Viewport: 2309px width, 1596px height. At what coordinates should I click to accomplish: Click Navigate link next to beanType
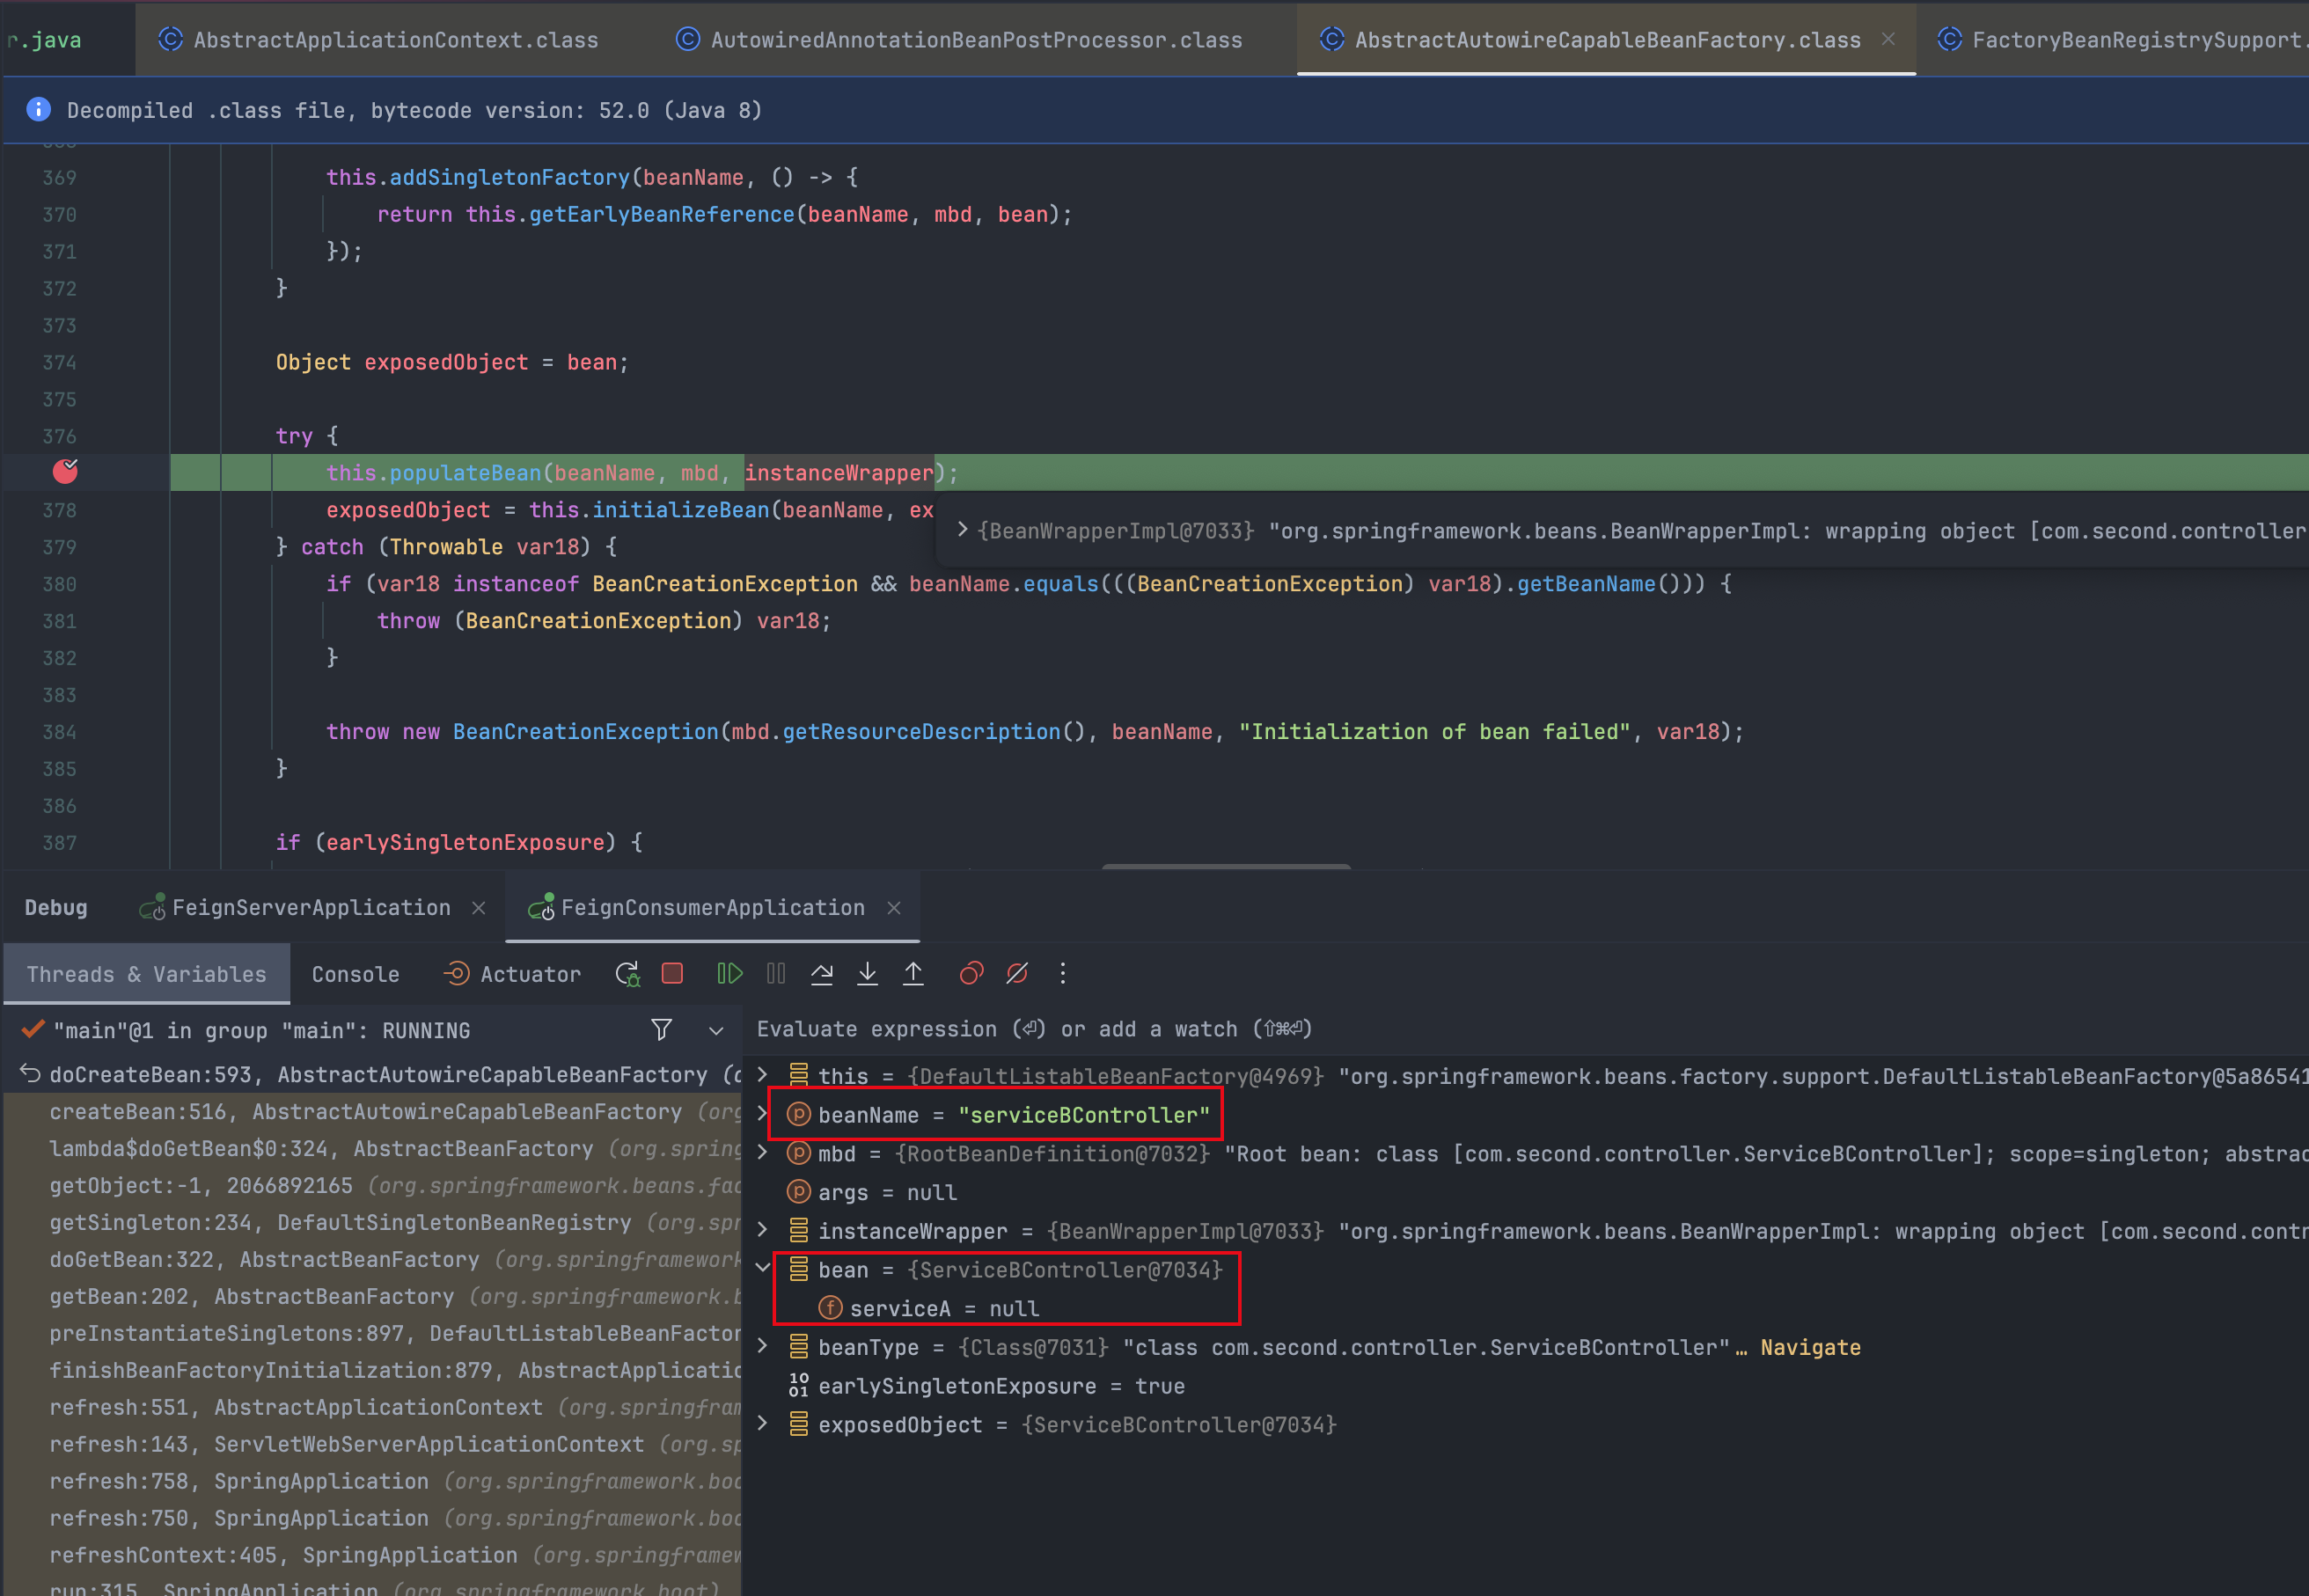[x=1810, y=1347]
